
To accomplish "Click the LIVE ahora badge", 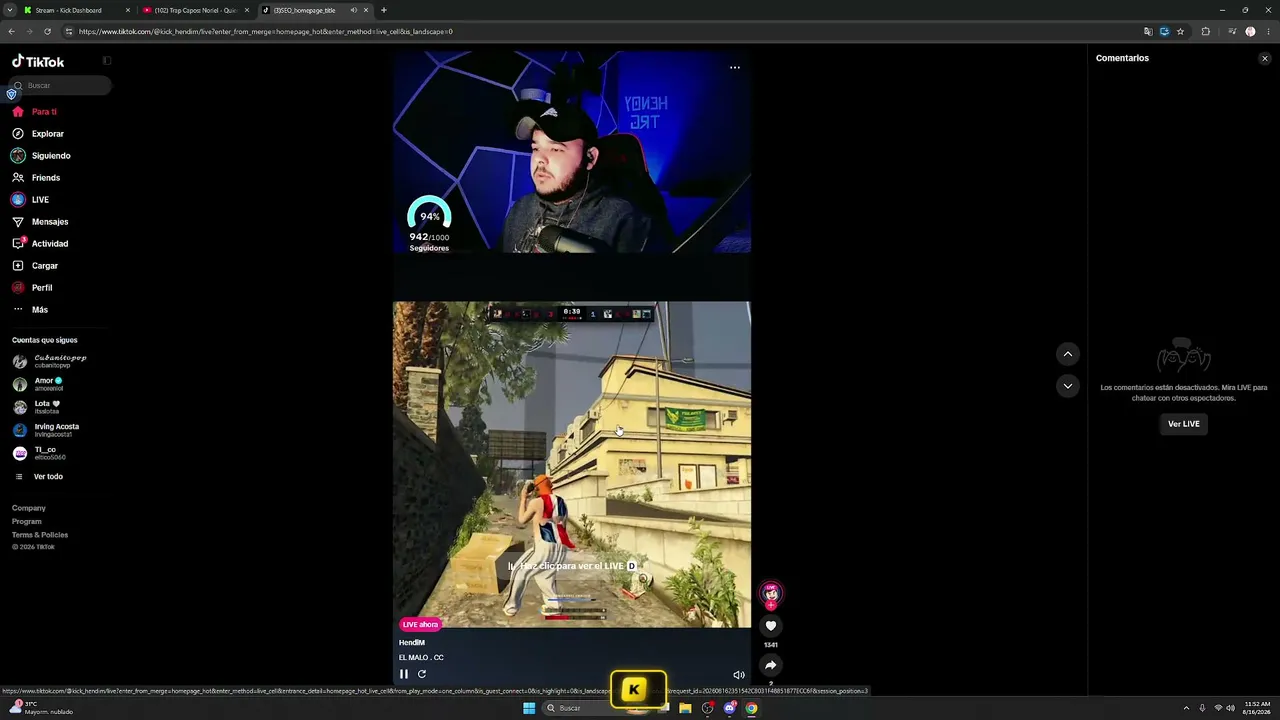I will pyautogui.click(x=421, y=624).
